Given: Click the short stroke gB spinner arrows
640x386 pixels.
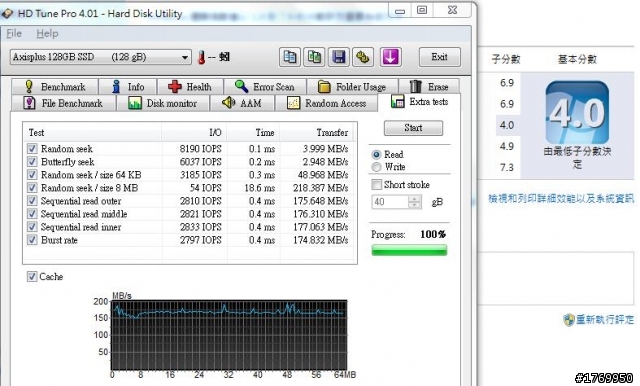Looking at the screenshot, I should [x=415, y=202].
